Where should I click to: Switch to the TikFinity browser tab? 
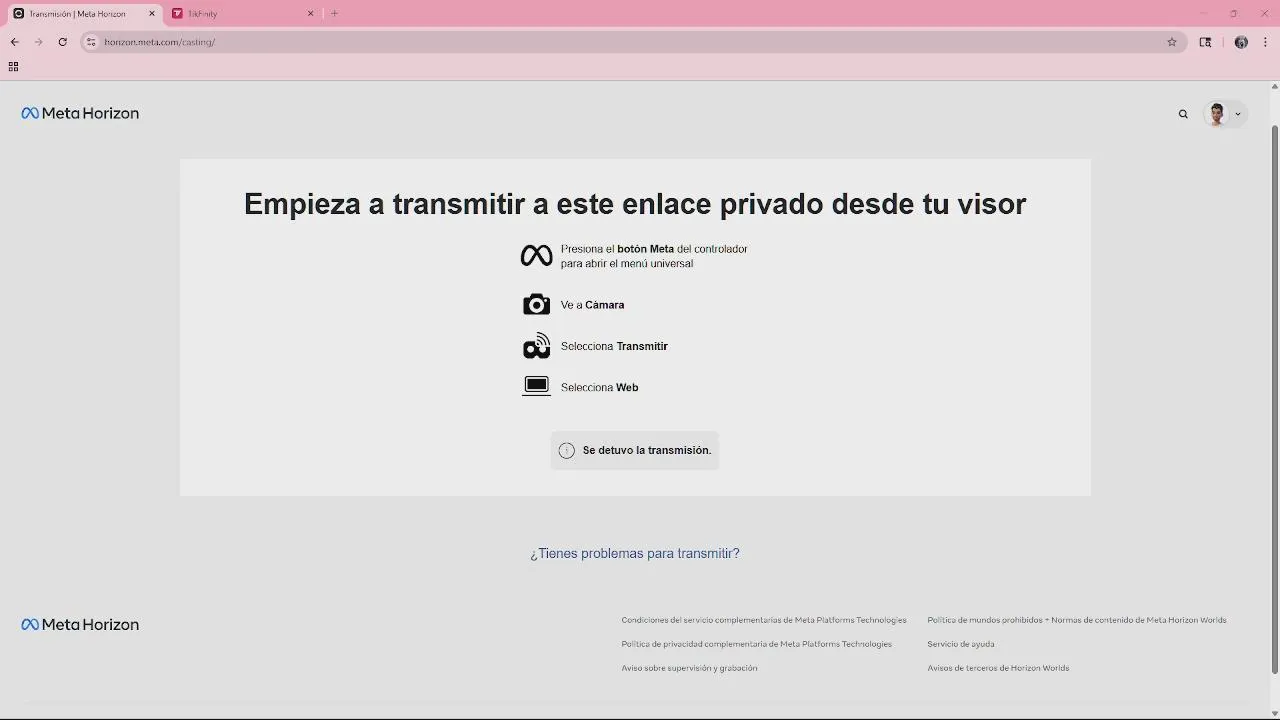click(240, 14)
